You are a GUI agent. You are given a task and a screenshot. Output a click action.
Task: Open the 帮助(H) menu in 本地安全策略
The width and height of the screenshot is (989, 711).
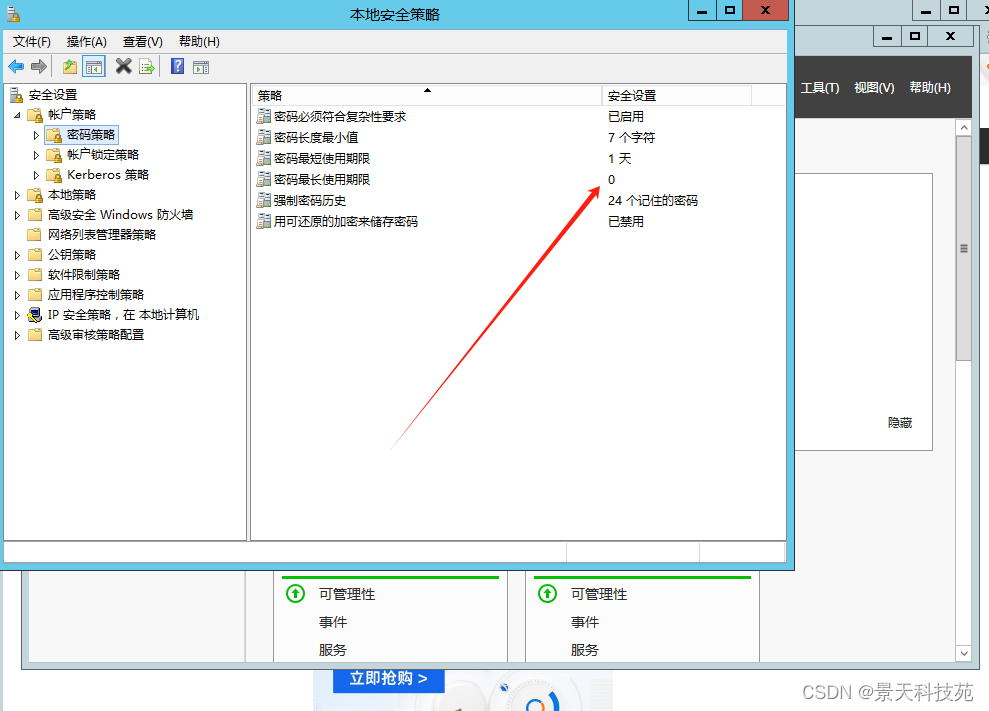pyautogui.click(x=199, y=42)
